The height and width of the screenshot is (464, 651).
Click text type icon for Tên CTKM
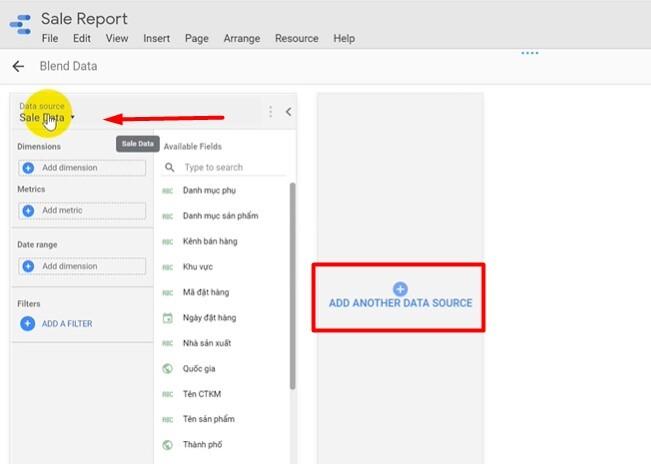[168, 394]
